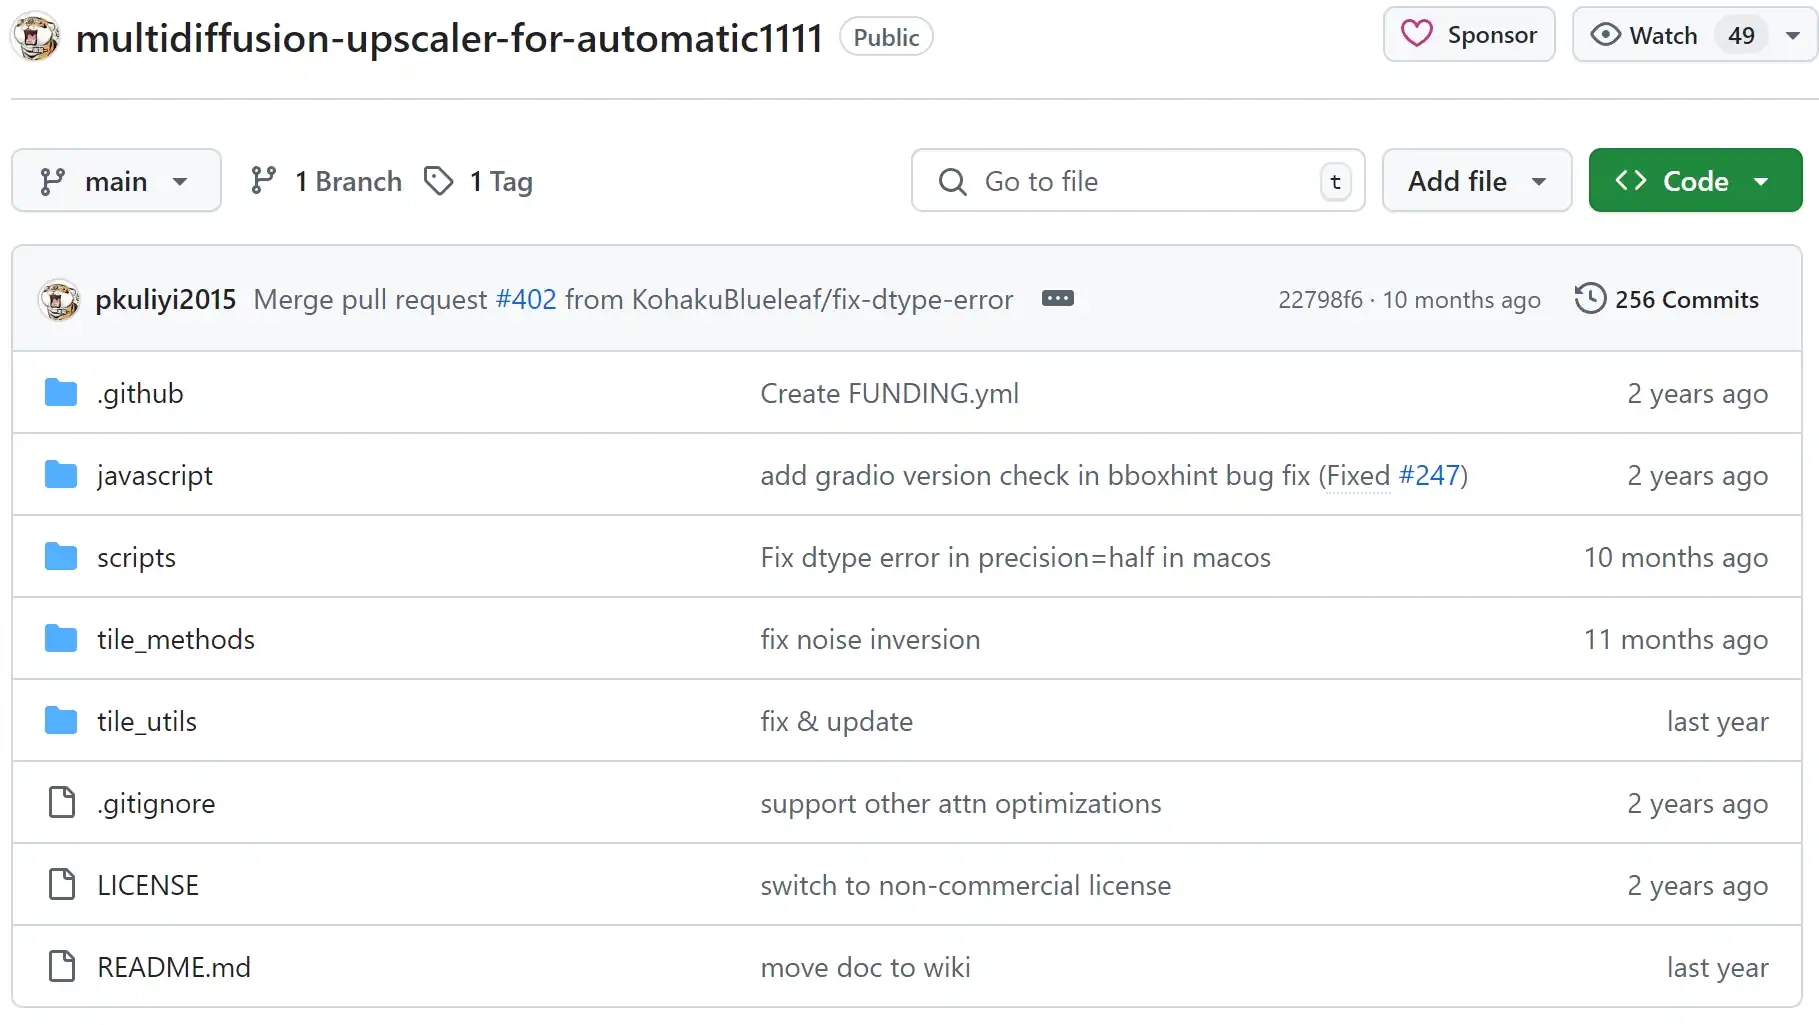Open the tile_utils folder

[x=147, y=722]
